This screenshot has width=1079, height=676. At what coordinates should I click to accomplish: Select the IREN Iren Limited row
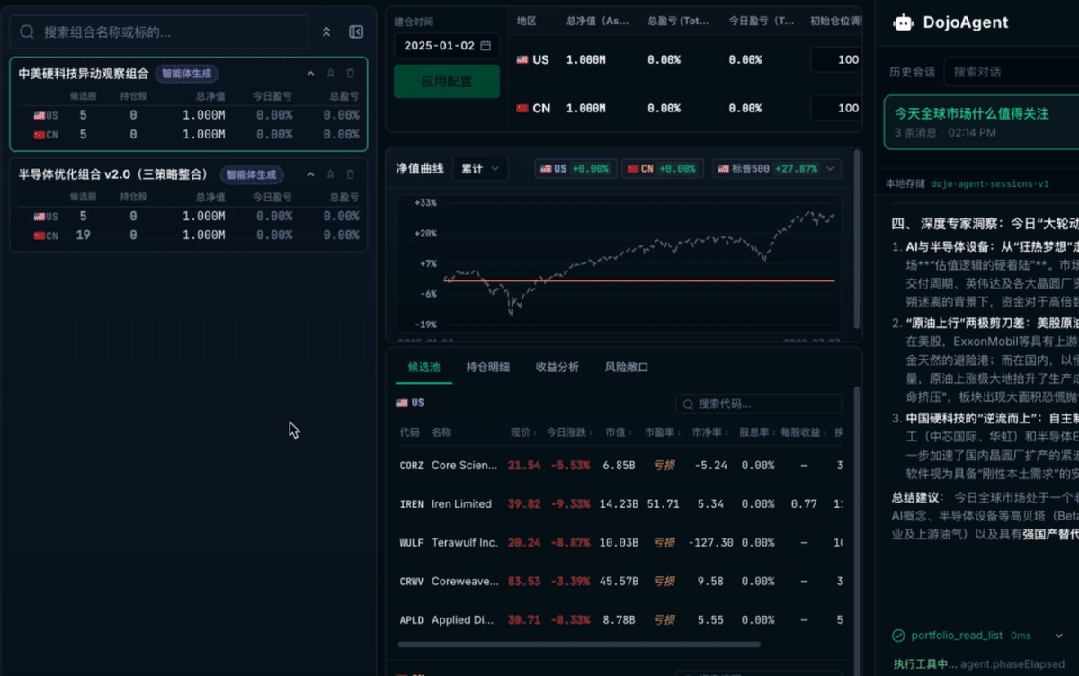pyautogui.click(x=621, y=504)
